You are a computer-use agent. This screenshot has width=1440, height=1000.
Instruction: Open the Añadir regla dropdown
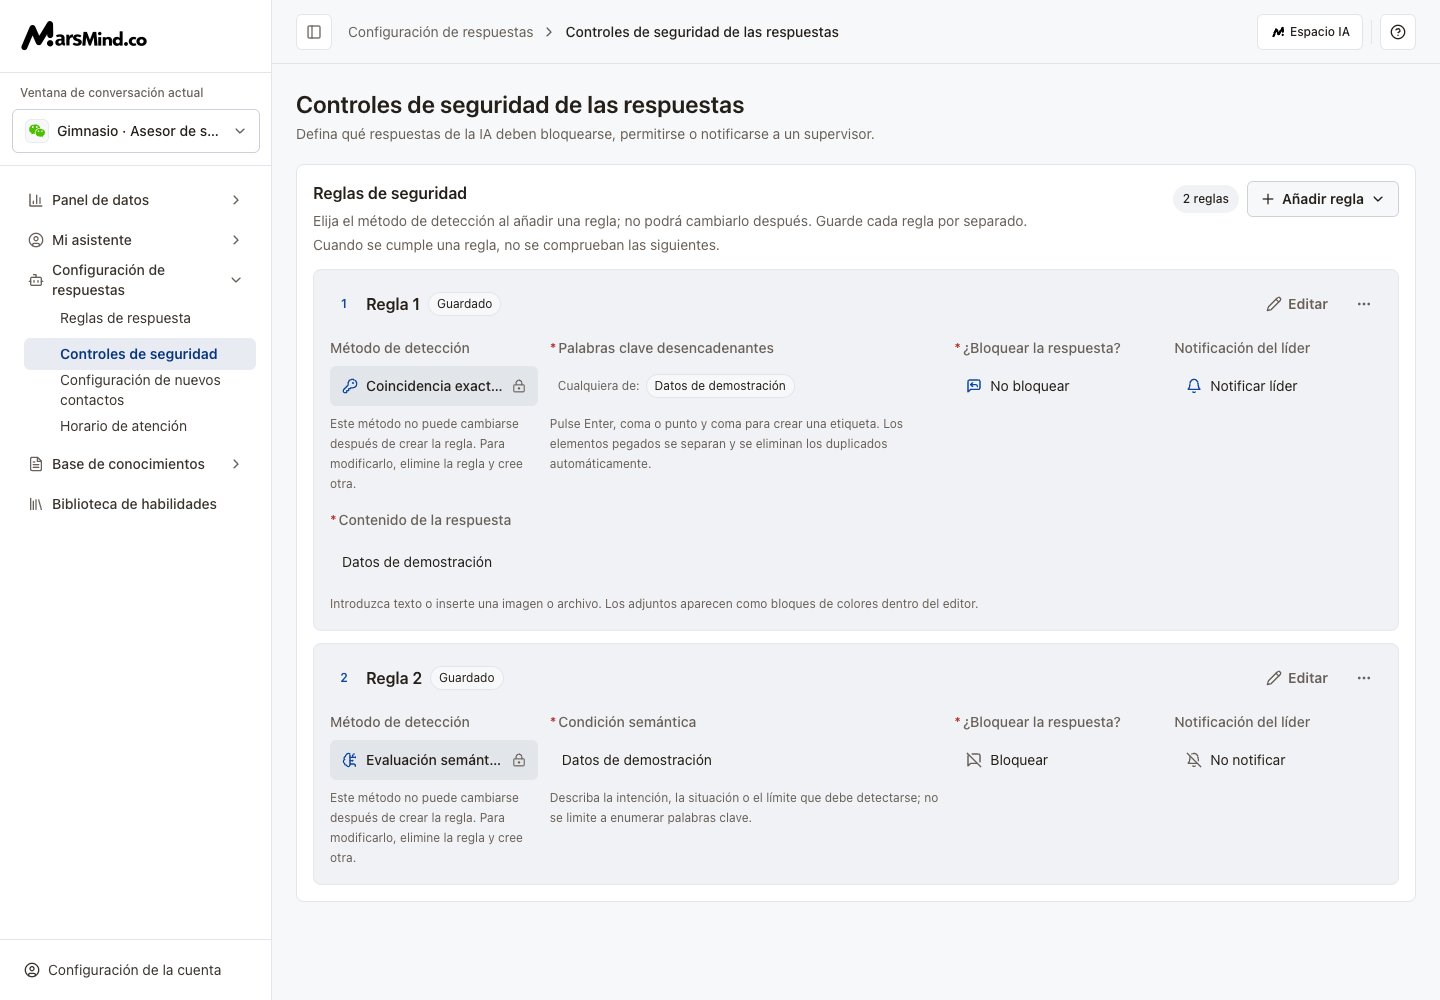[x=1322, y=199]
